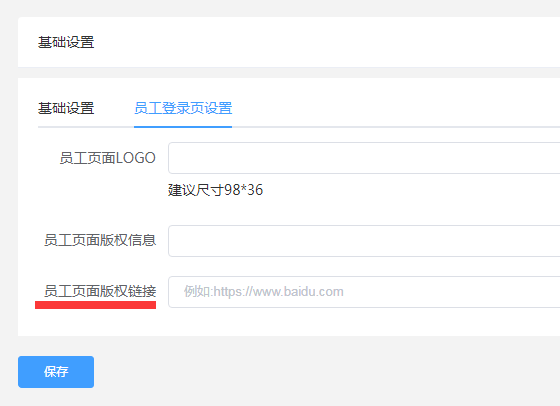560x406 pixels.
Task: Select the 员工登录页设置 tab
Action: 183,108
